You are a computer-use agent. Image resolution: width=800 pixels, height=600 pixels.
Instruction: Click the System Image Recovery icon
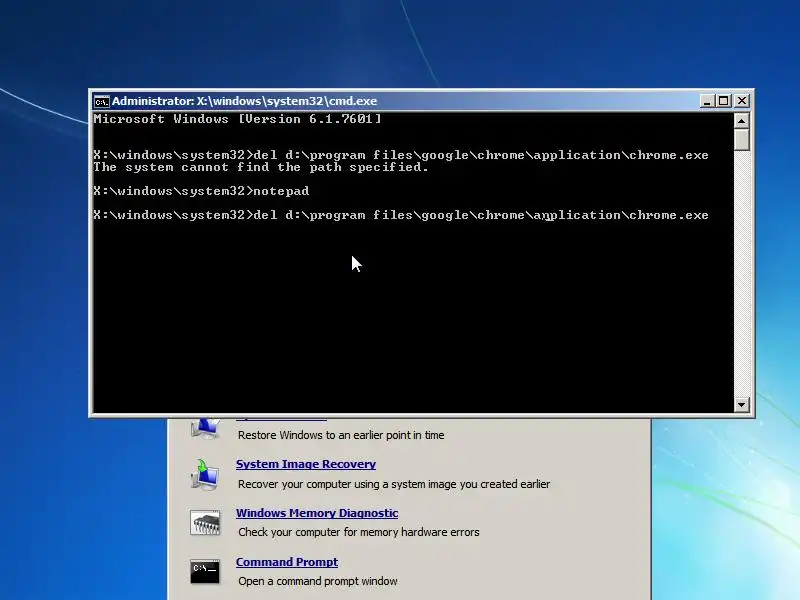point(205,474)
